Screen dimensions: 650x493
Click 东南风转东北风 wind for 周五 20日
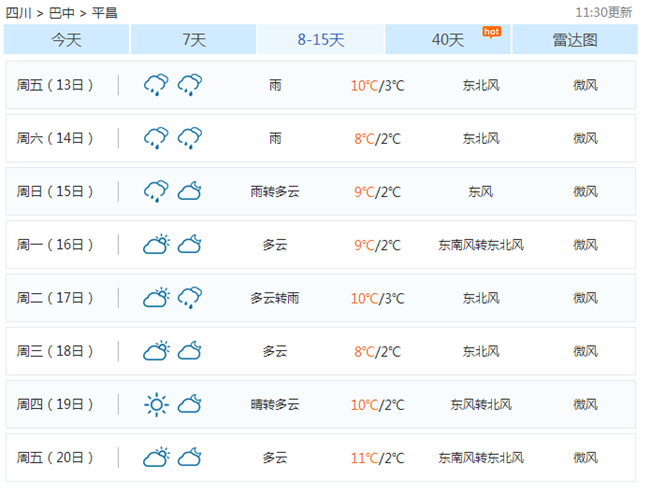pyautogui.click(x=481, y=458)
